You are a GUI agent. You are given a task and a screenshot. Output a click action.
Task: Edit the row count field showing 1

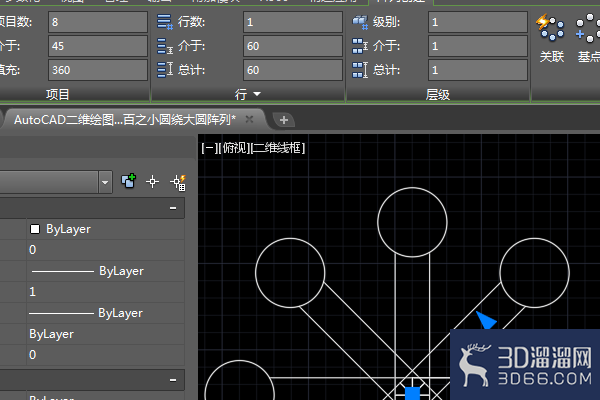tap(293, 22)
